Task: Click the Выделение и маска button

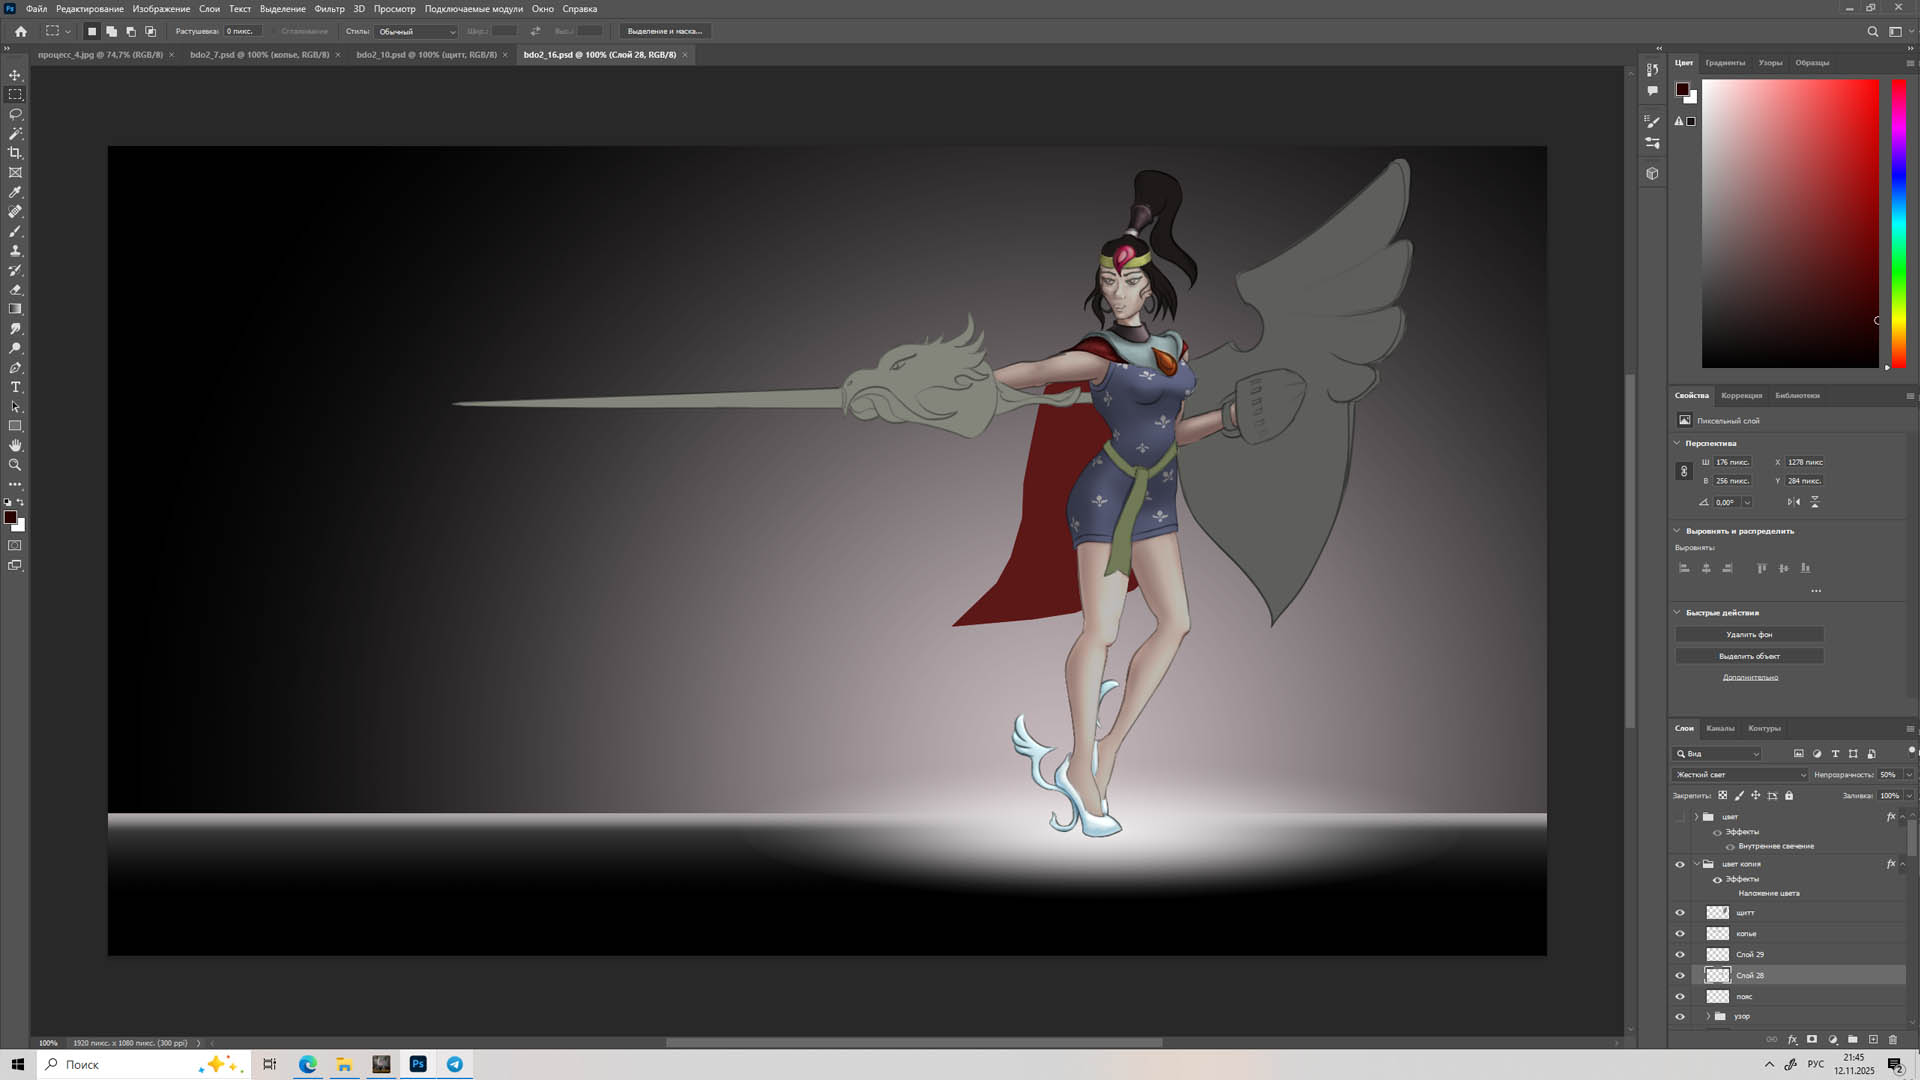Action: (x=664, y=31)
